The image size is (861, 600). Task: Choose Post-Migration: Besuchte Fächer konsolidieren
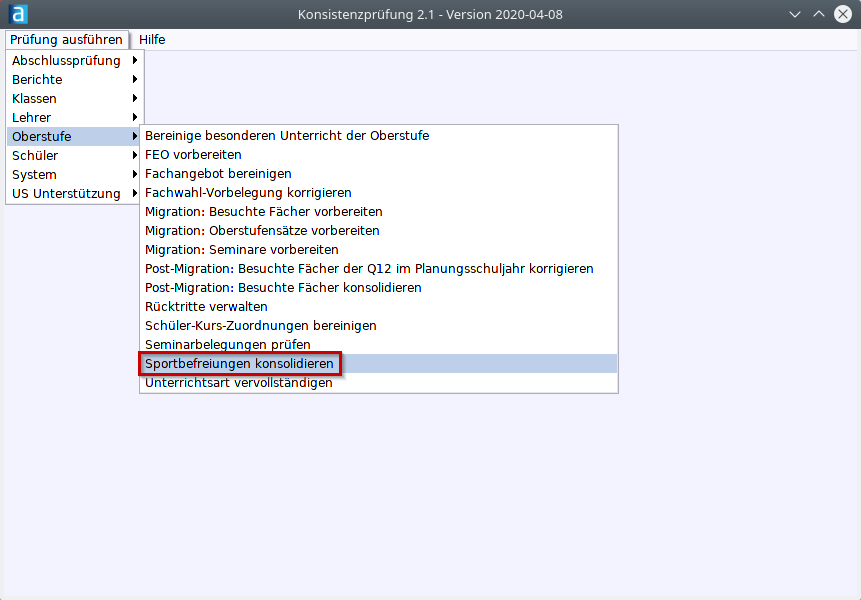[379, 288]
